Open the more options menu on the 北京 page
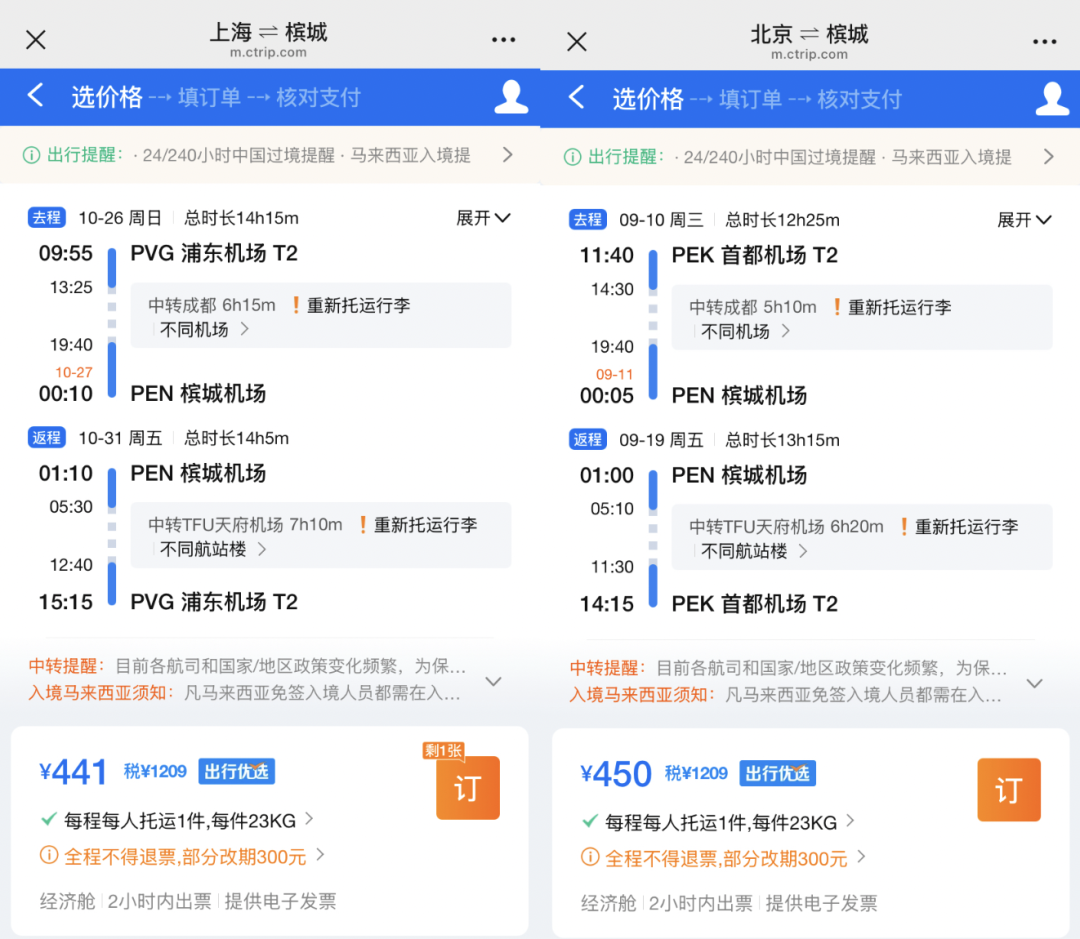This screenshot has width=1080, height=939. (1044, 40)
